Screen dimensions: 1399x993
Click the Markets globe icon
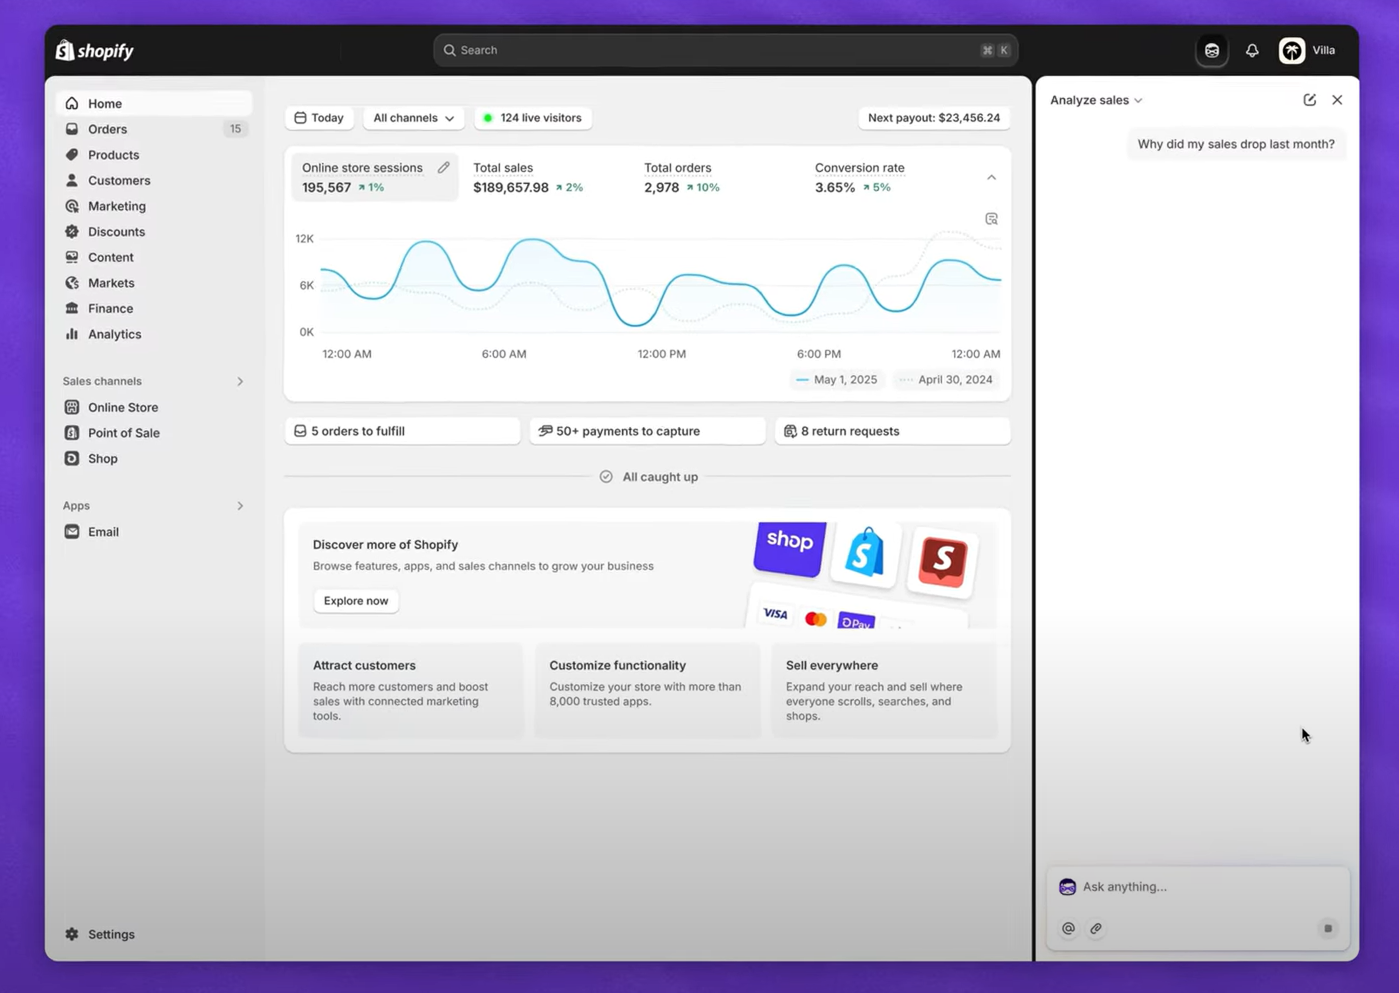[72, 283]
